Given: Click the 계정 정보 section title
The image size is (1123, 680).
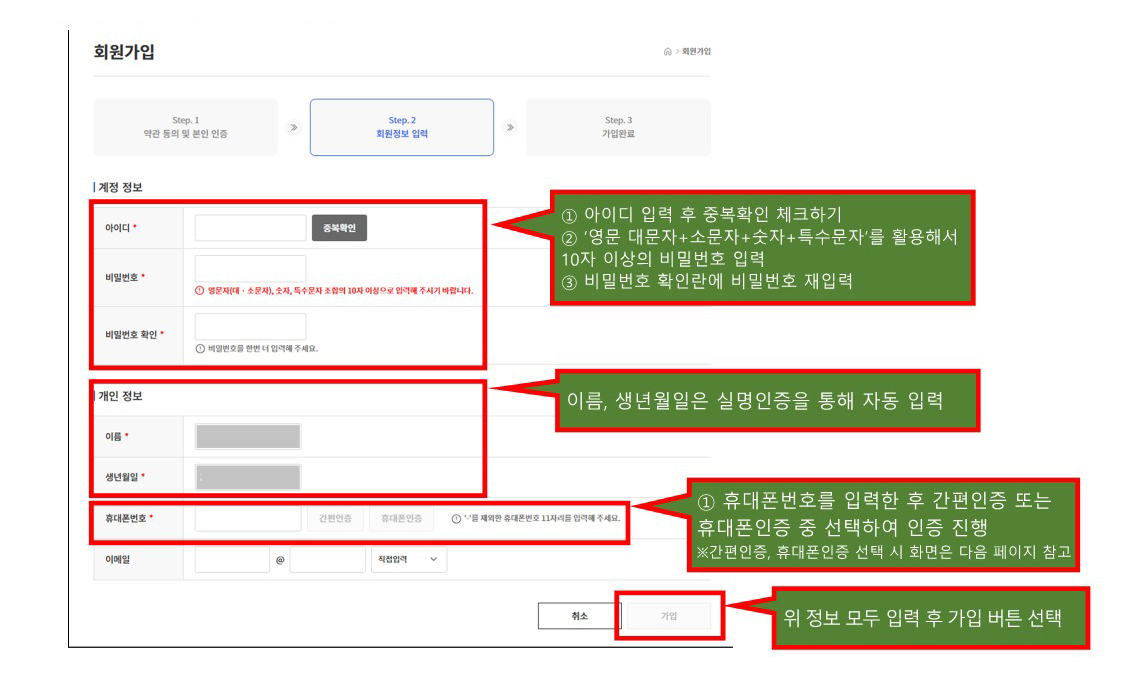Looking at the screenshot, I should coord(120,187).
